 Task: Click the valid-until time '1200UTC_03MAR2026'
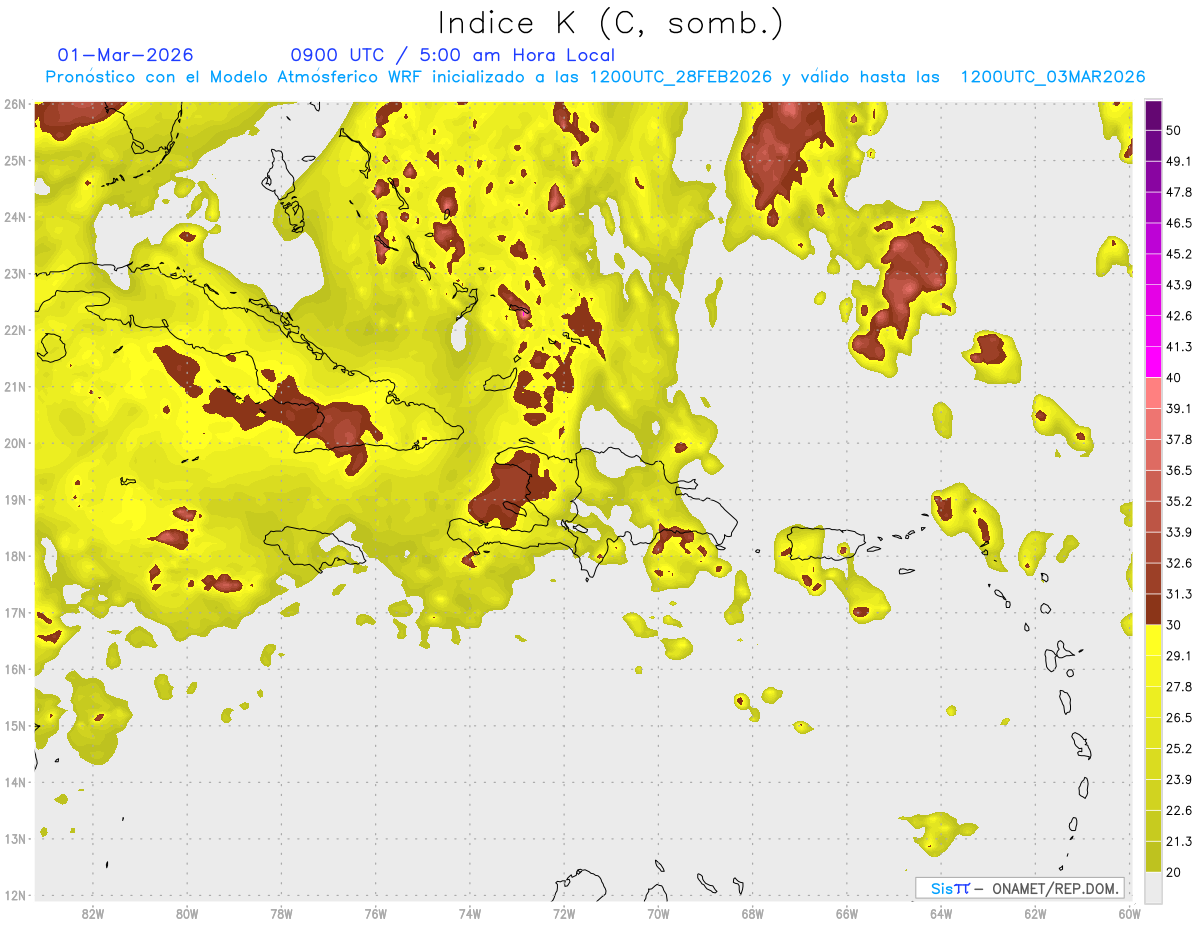coord(1053,77)
